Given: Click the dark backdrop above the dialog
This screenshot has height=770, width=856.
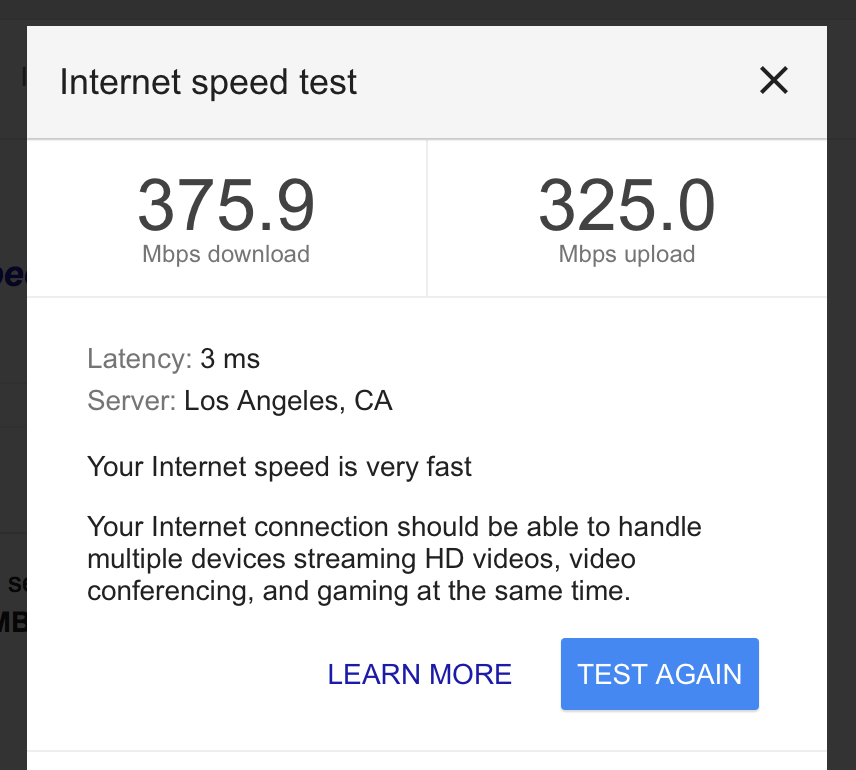Looking at the screenshot, I should pyautogui.click(x=428, y=12).
